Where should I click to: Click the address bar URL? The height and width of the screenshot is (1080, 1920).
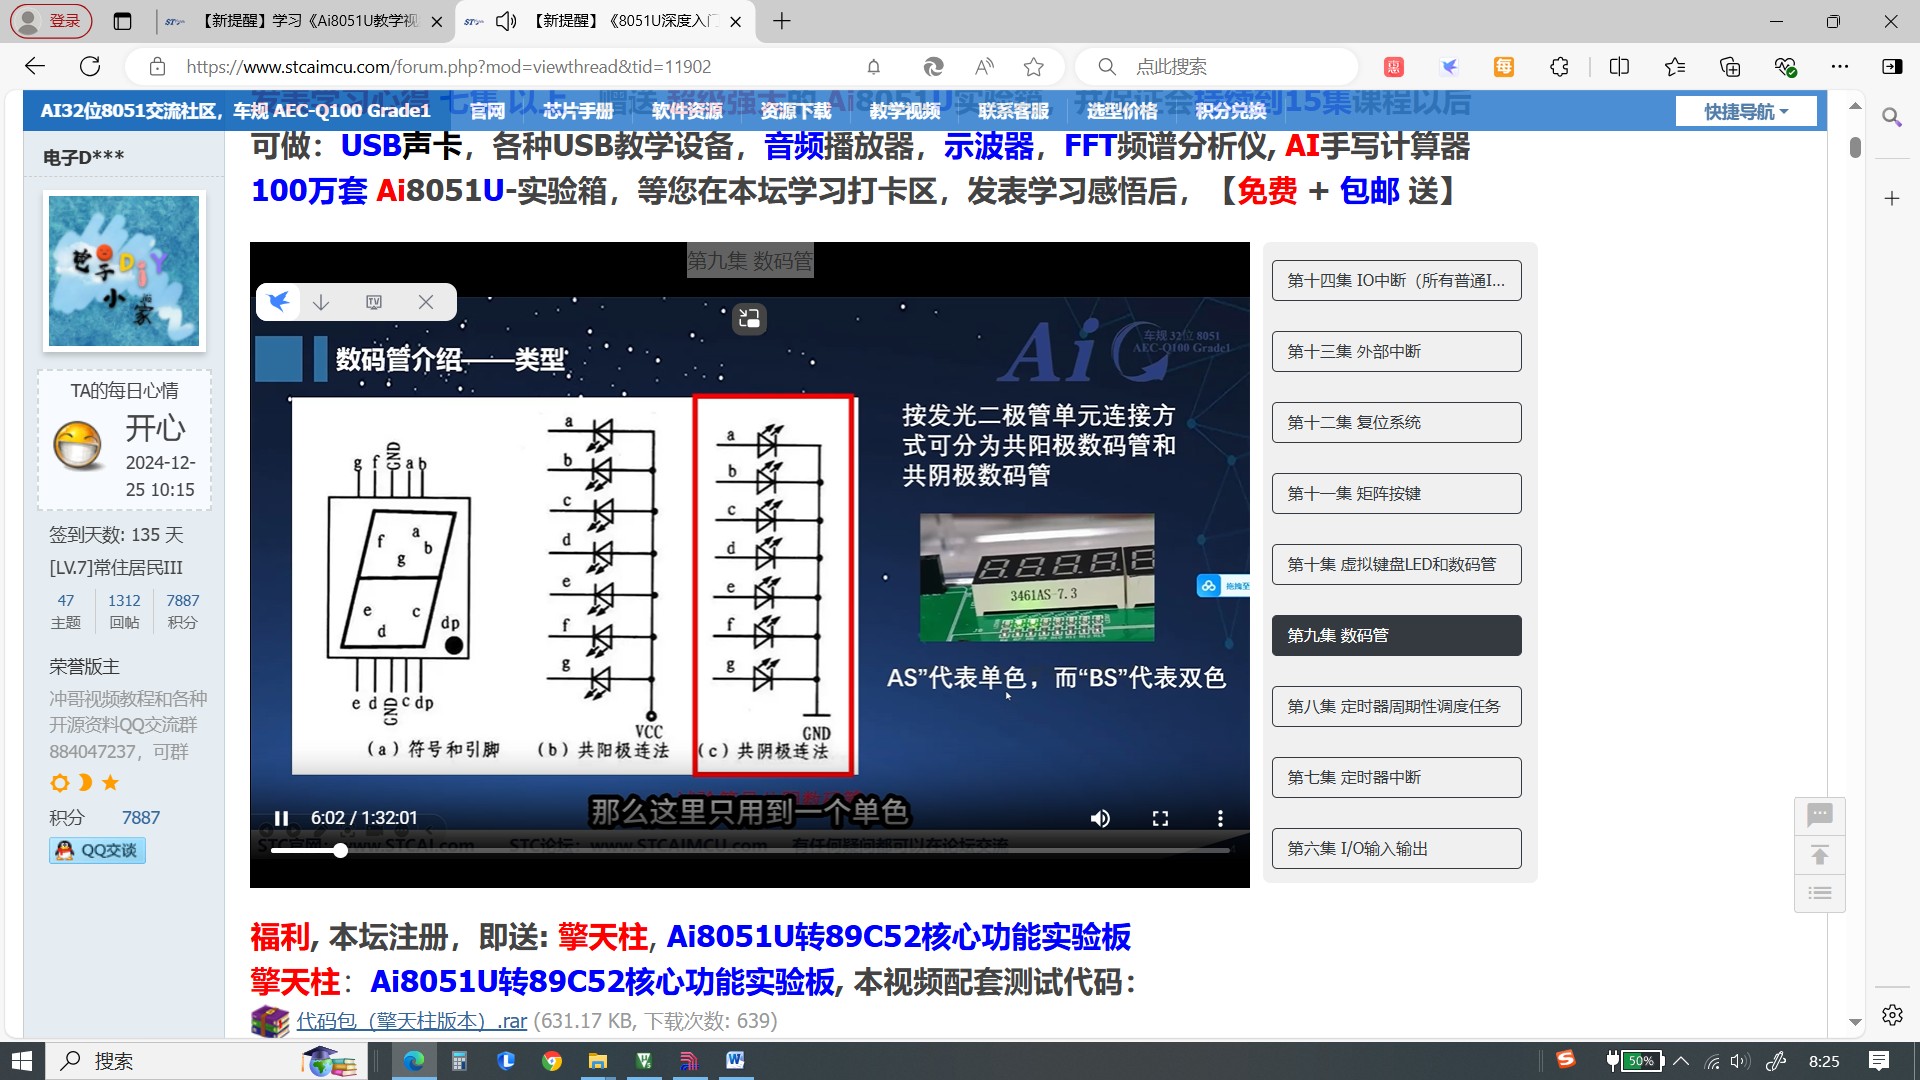[448, 67]
